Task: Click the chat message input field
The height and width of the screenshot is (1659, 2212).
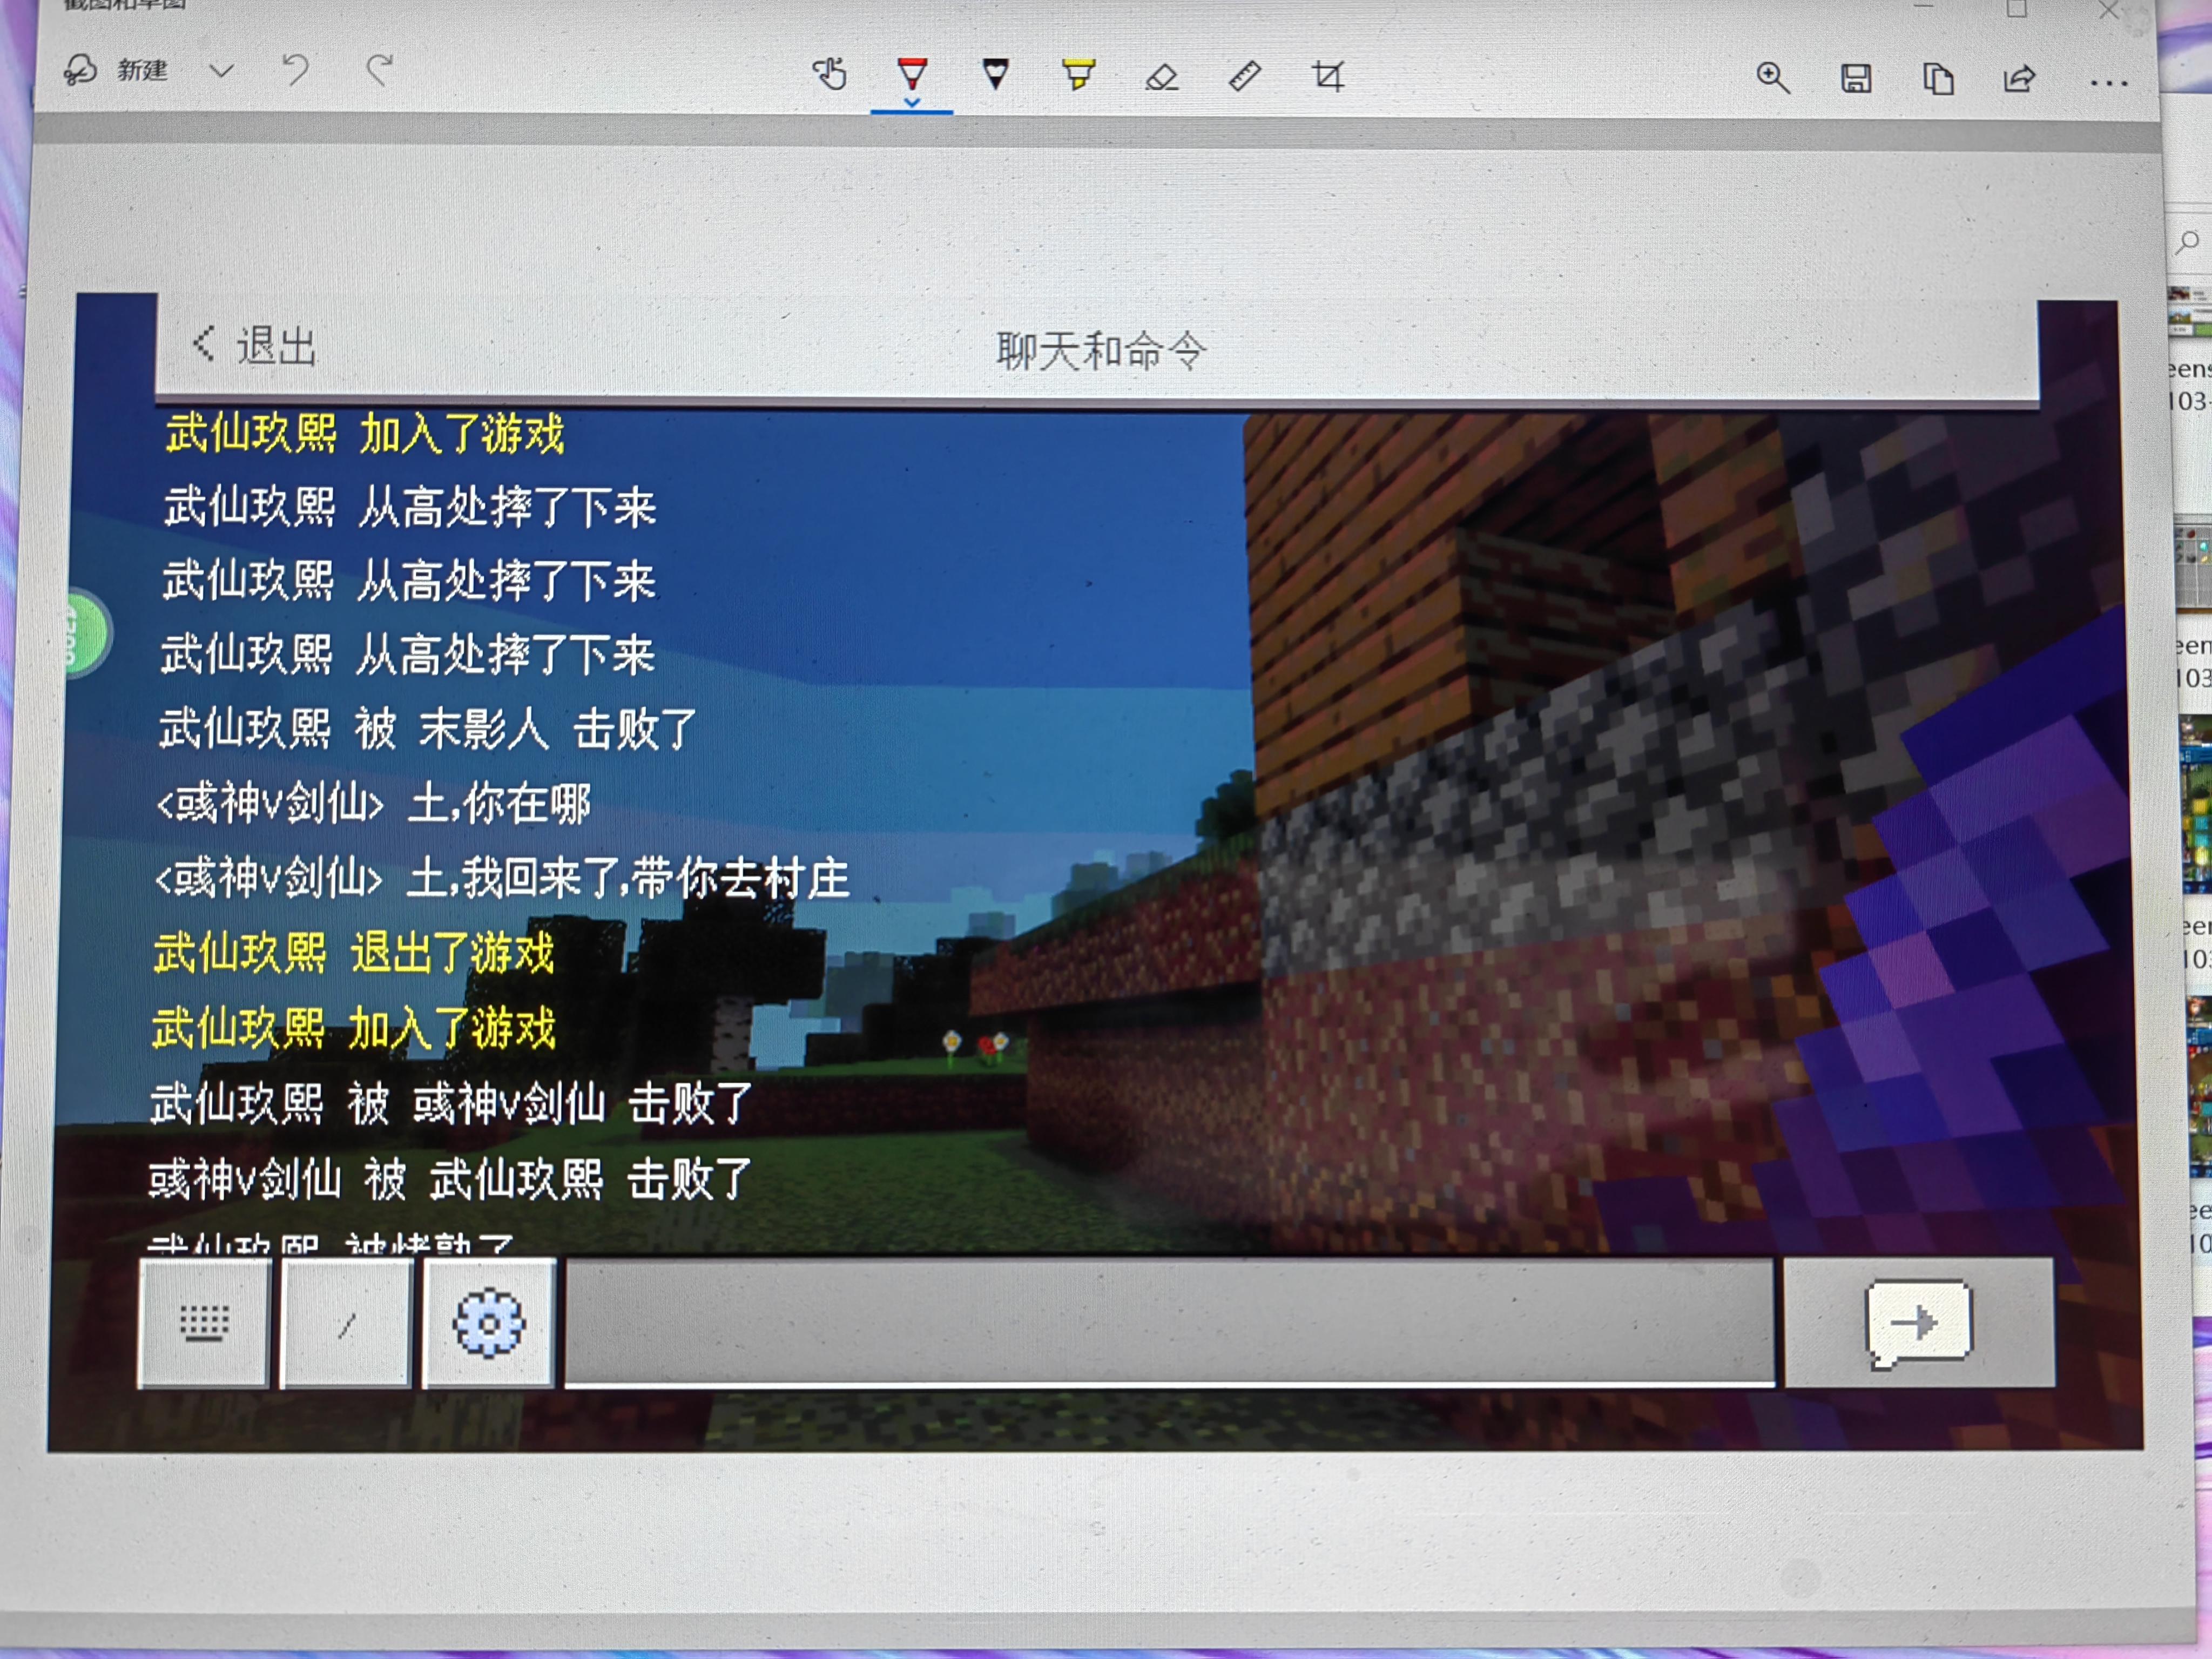Action: 1170,1322
